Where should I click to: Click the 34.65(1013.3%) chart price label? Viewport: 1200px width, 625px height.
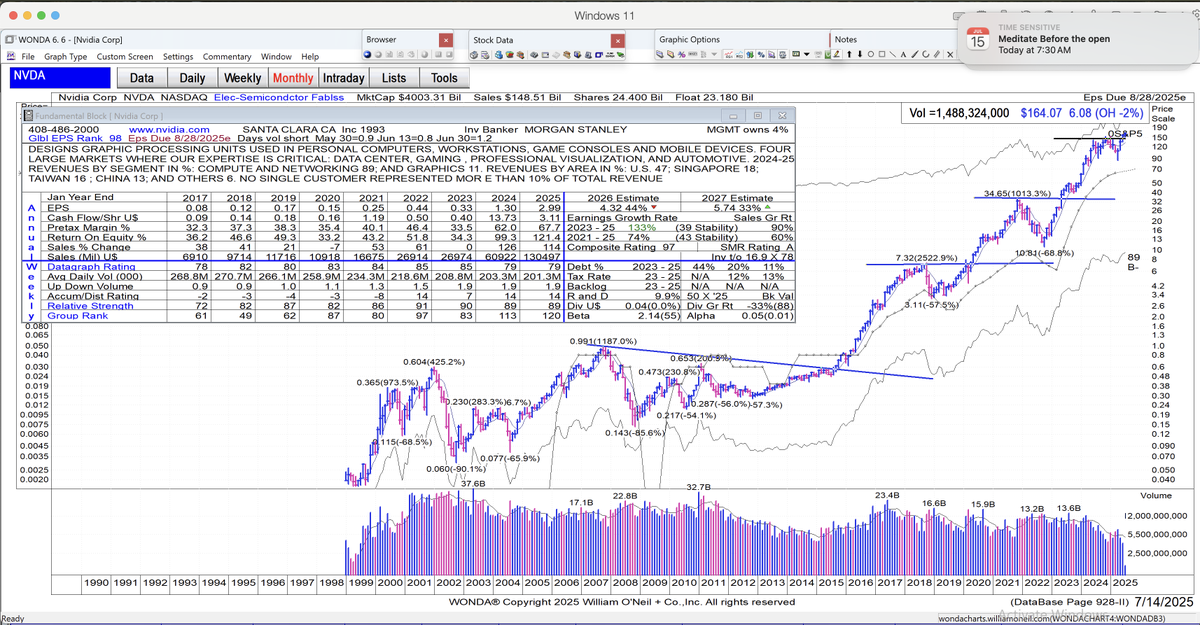click(x=1017, y=193)
